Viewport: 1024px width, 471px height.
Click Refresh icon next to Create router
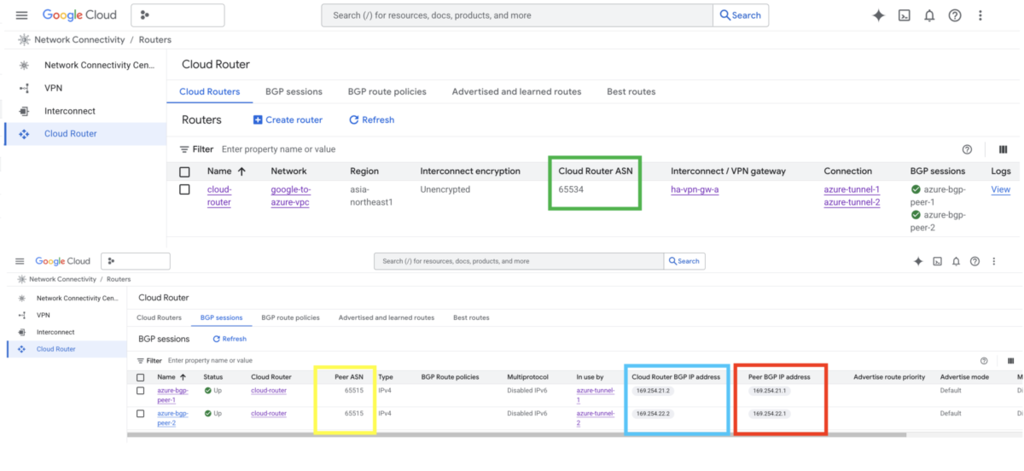coord(354,120)
